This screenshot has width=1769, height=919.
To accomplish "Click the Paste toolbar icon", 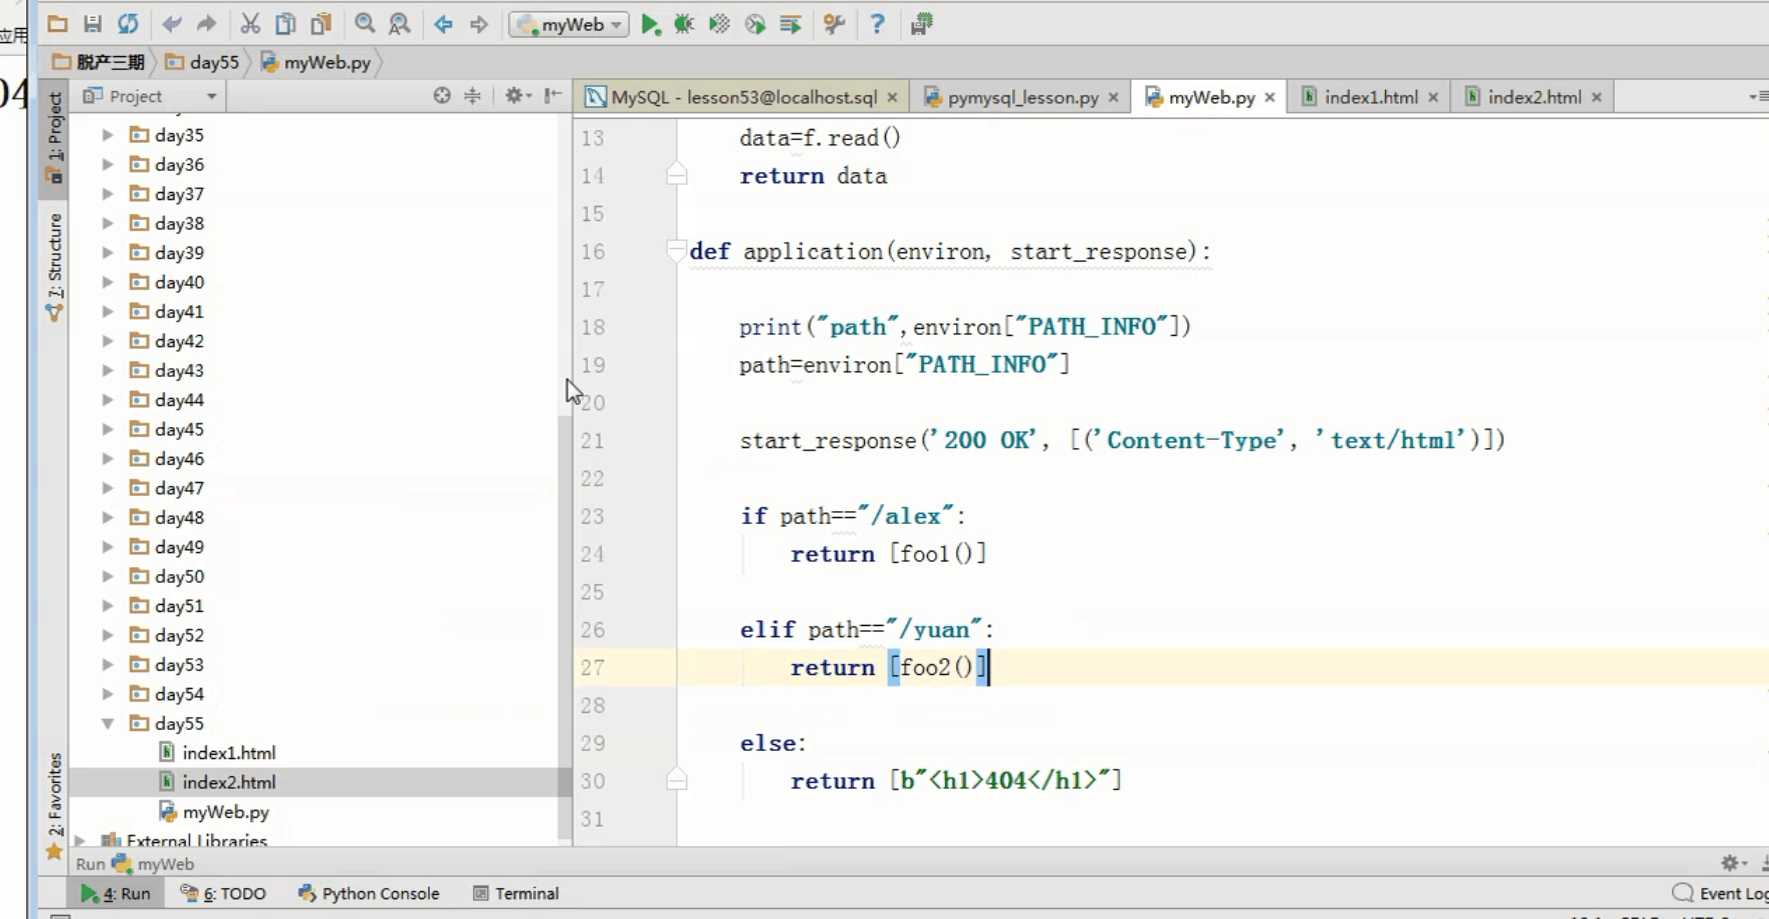I will point(320,24).
